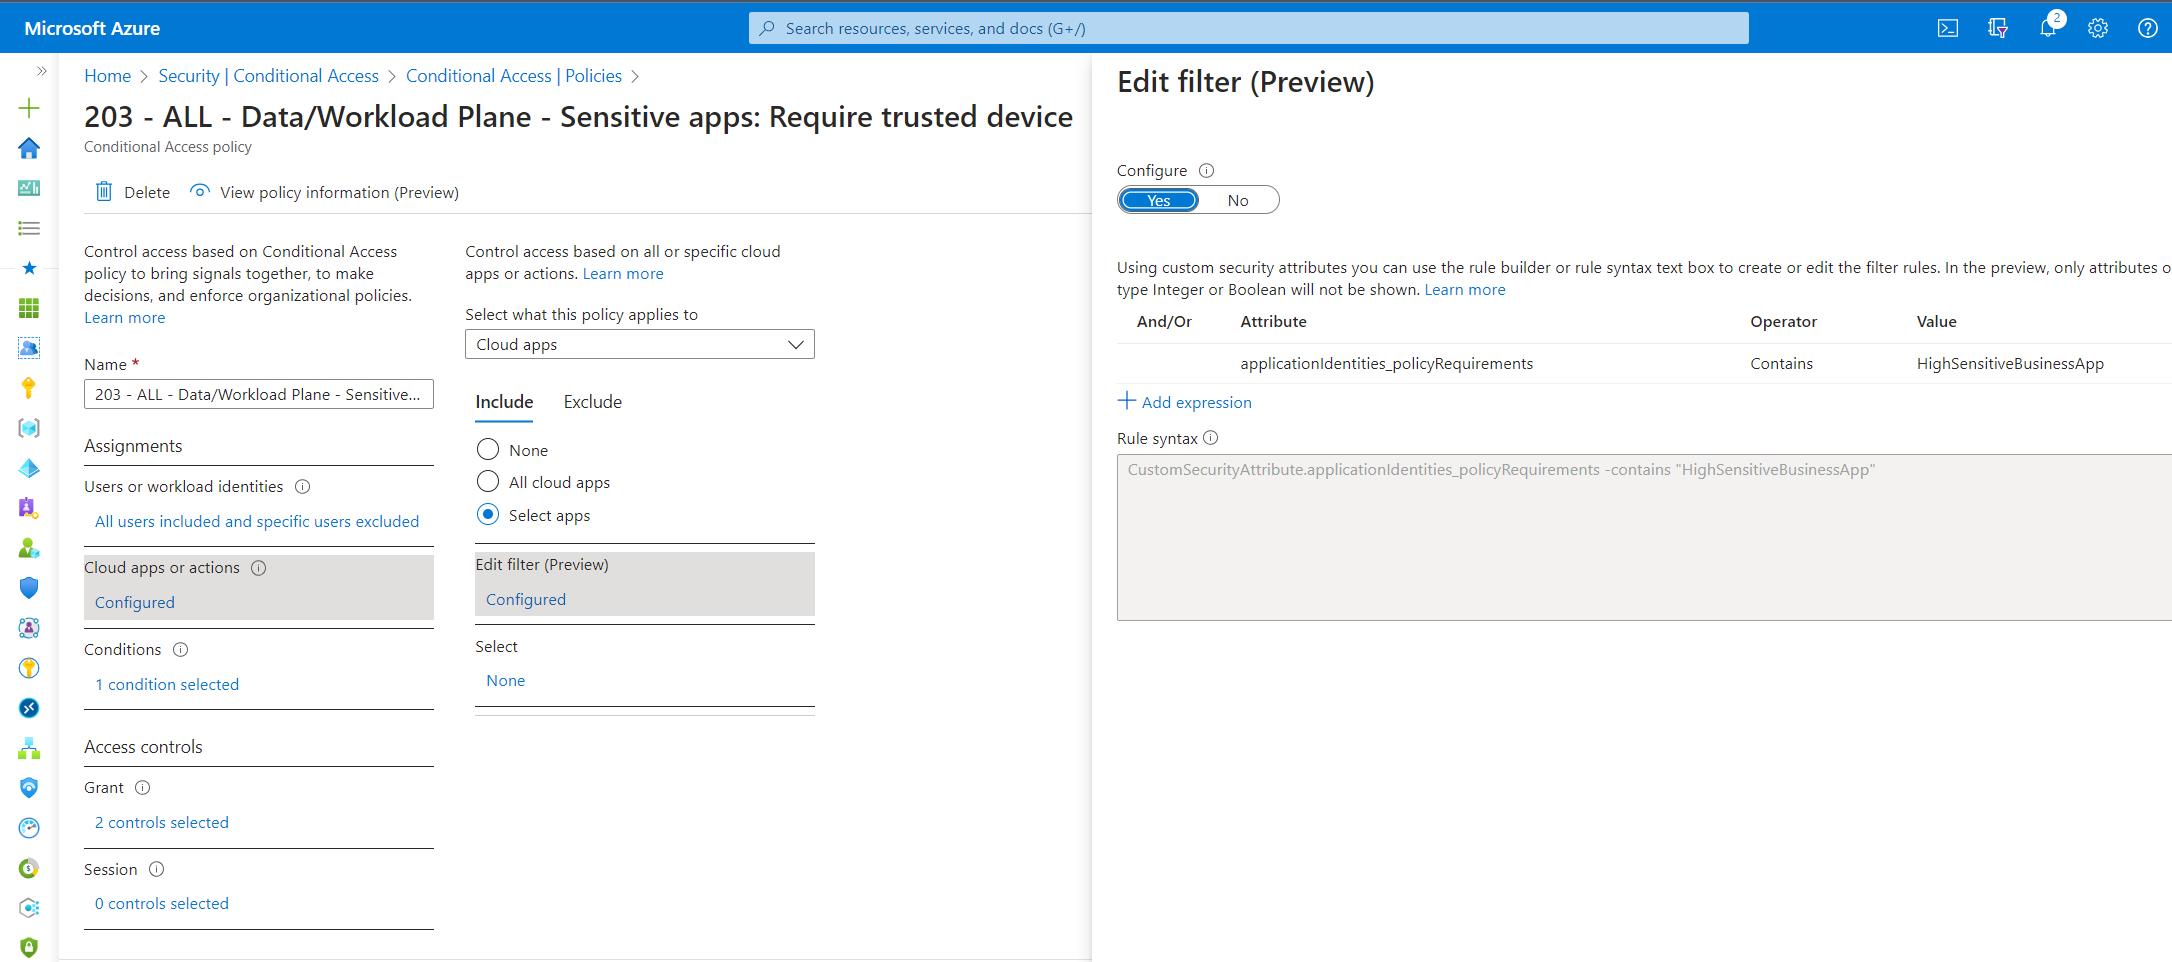Open green hierarchy Management groups icon
The image size is (2172, 962).
29,748
